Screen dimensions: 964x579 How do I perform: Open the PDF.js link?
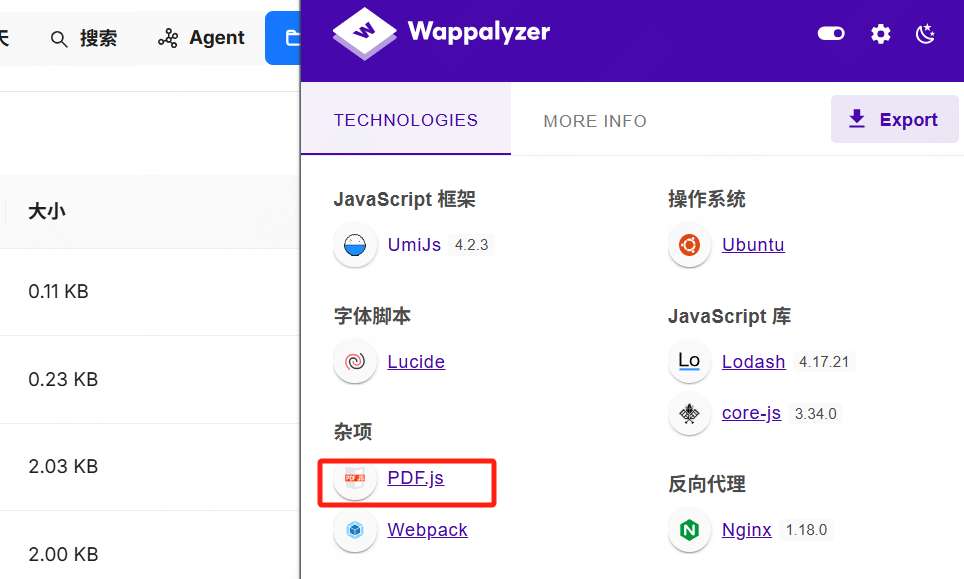pos(416,478)
